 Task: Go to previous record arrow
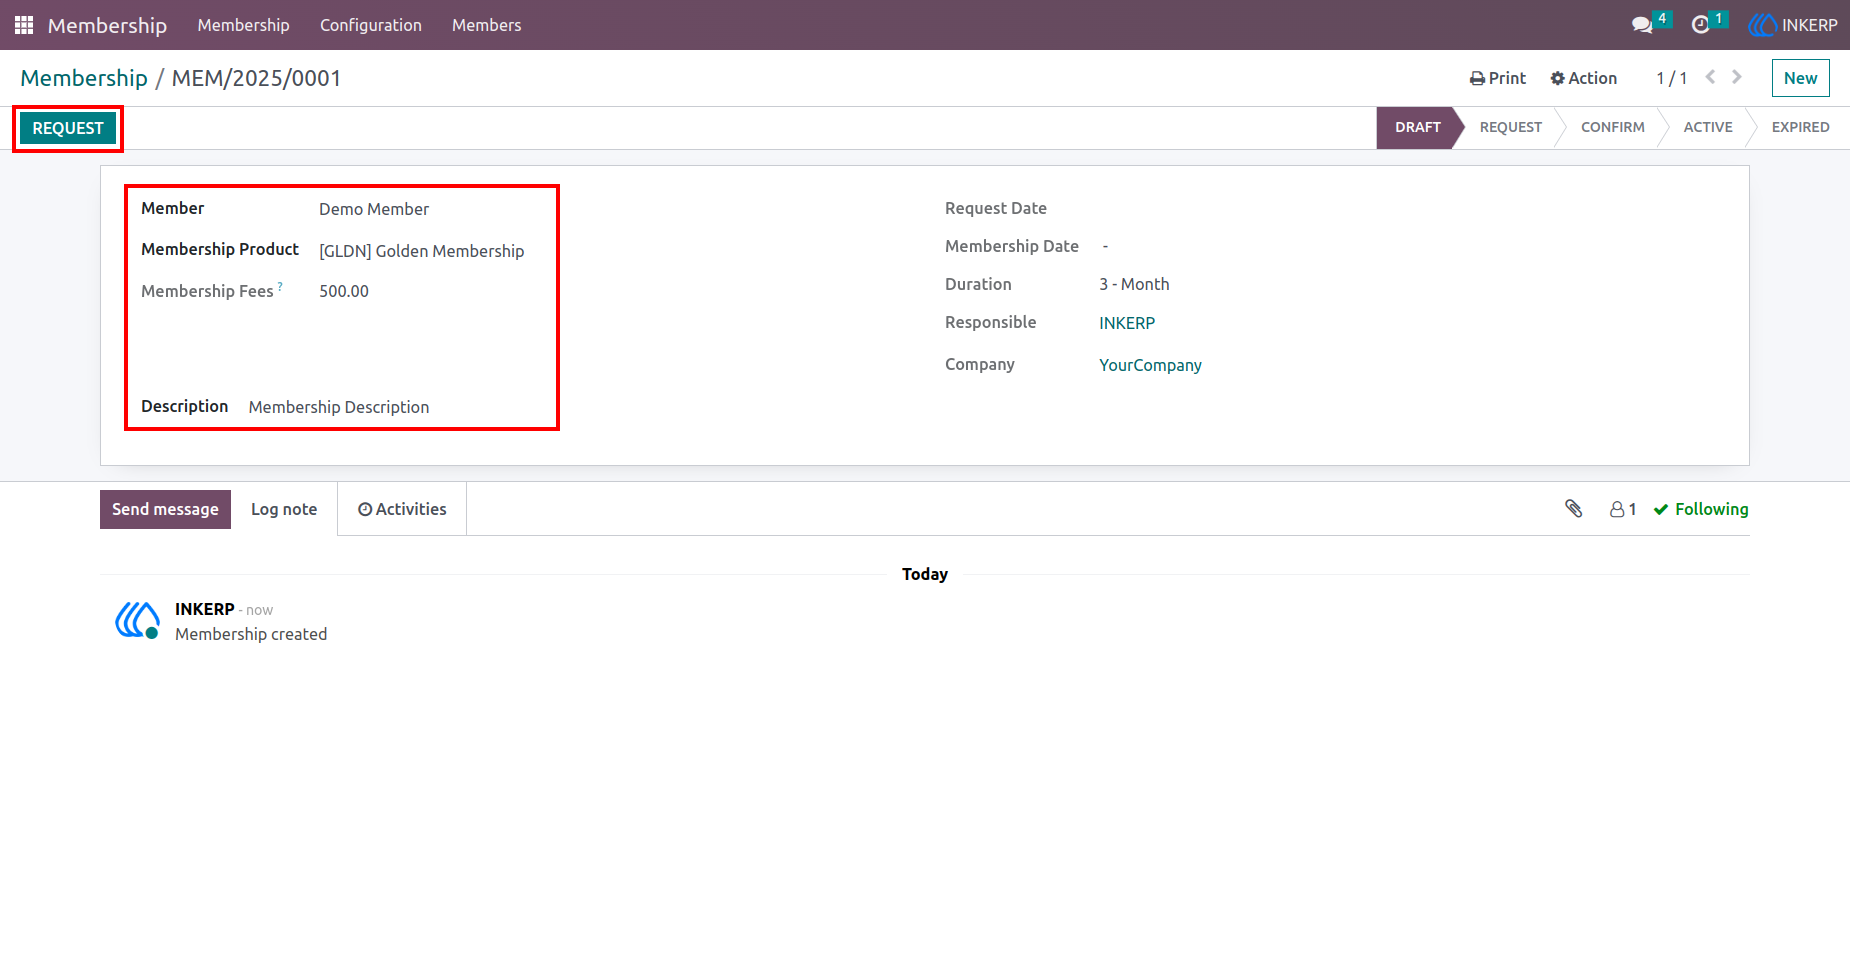[1711, 77]
